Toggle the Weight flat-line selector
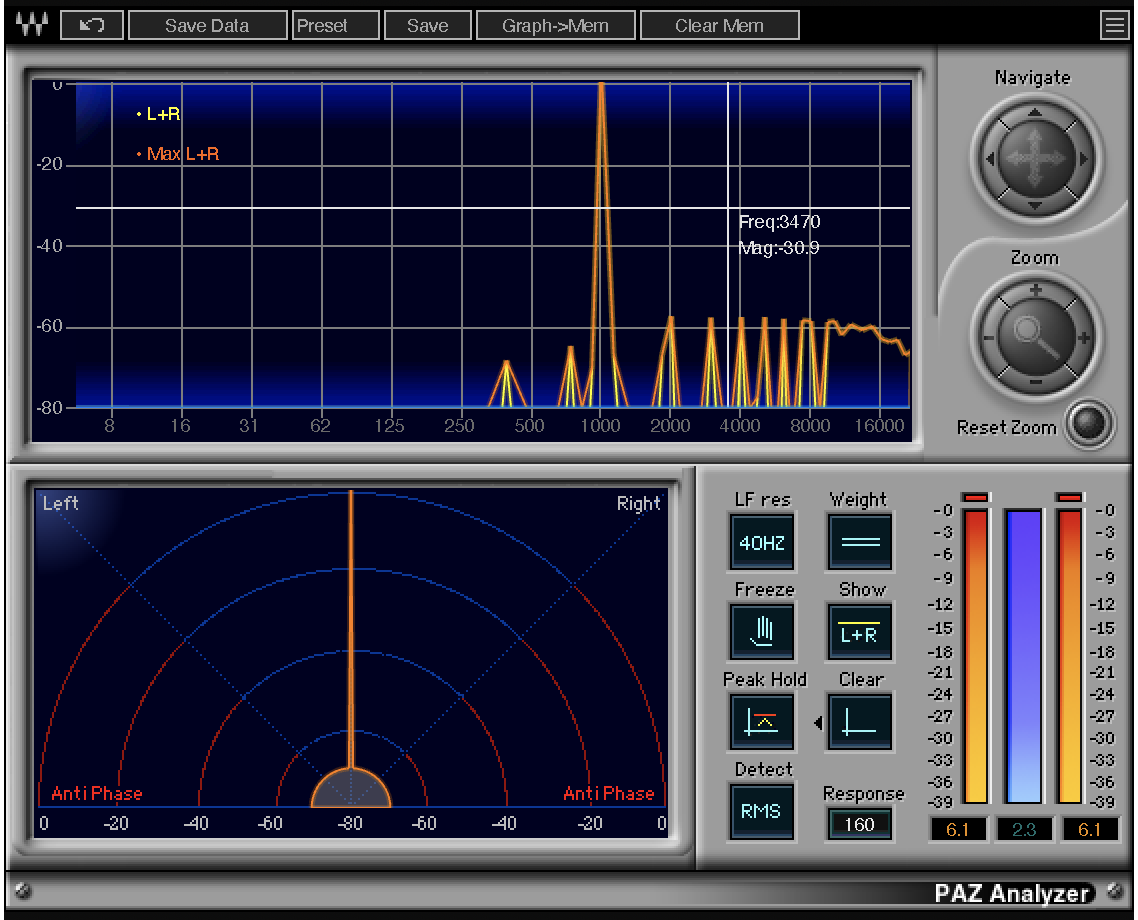The image size is (1138, 920). tap(860, 542)
